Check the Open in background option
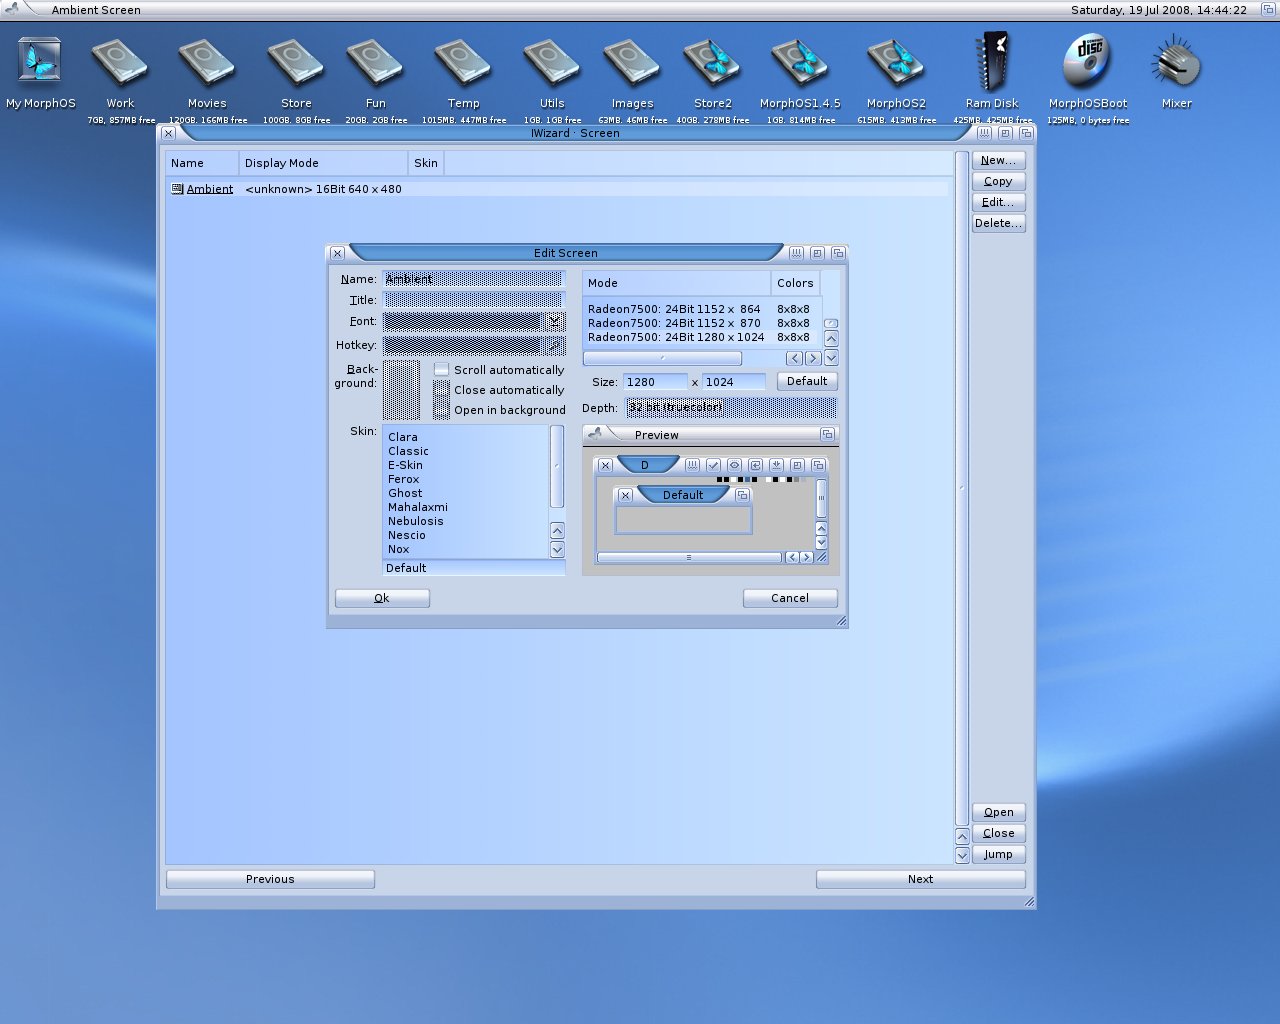Screen dimensions: 1280x1024 (x=441, y=410)
